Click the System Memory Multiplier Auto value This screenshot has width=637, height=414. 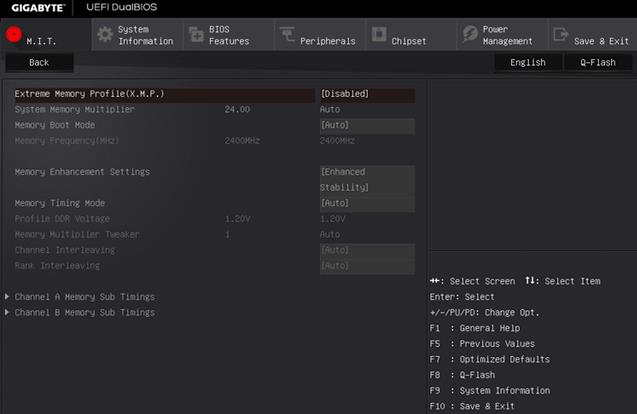click(330, 109)
